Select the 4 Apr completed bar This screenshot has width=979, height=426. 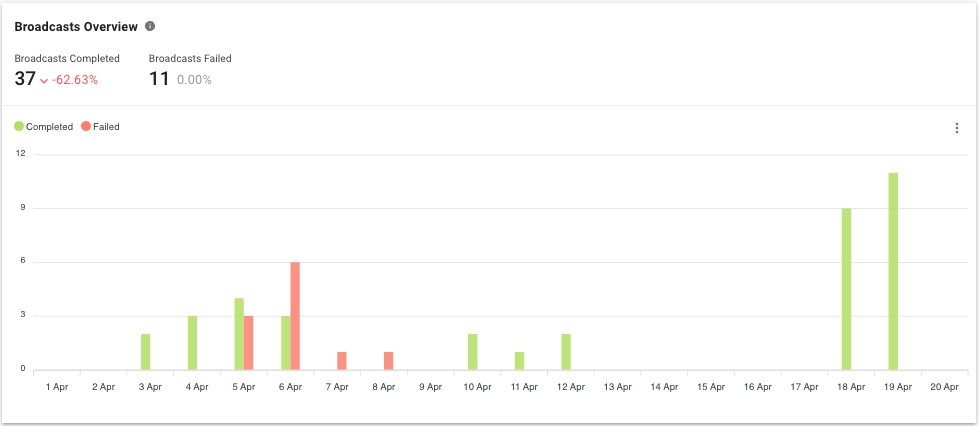click(x=192, y=343)
